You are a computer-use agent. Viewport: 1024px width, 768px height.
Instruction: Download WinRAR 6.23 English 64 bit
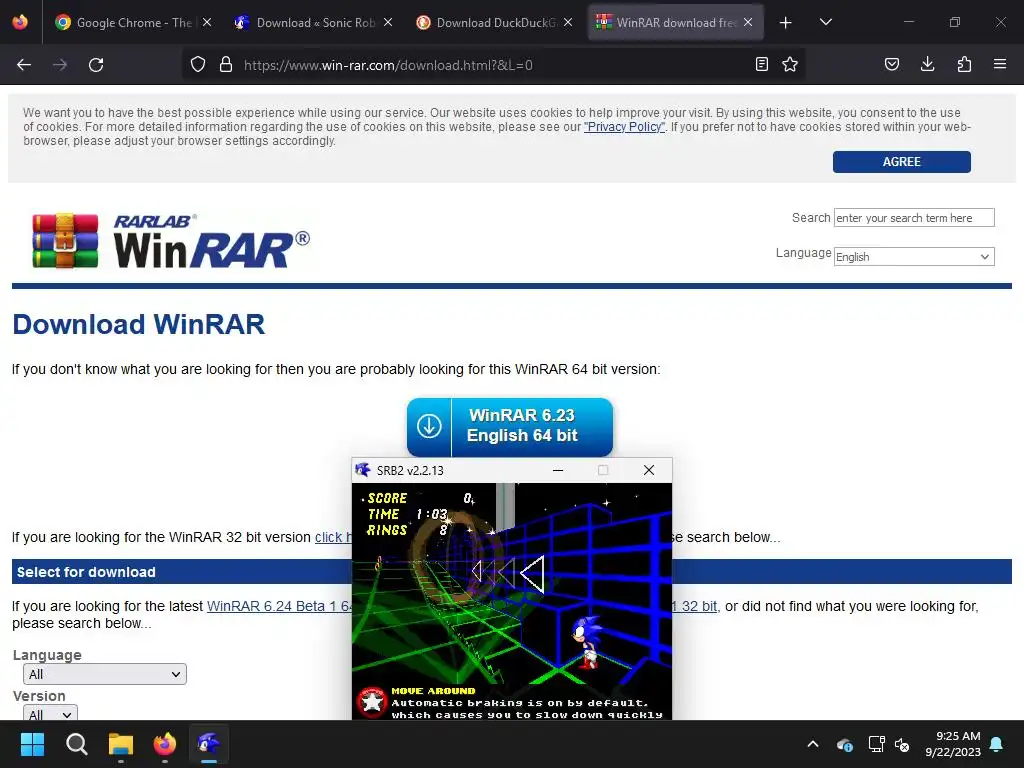tap(509, 426)
